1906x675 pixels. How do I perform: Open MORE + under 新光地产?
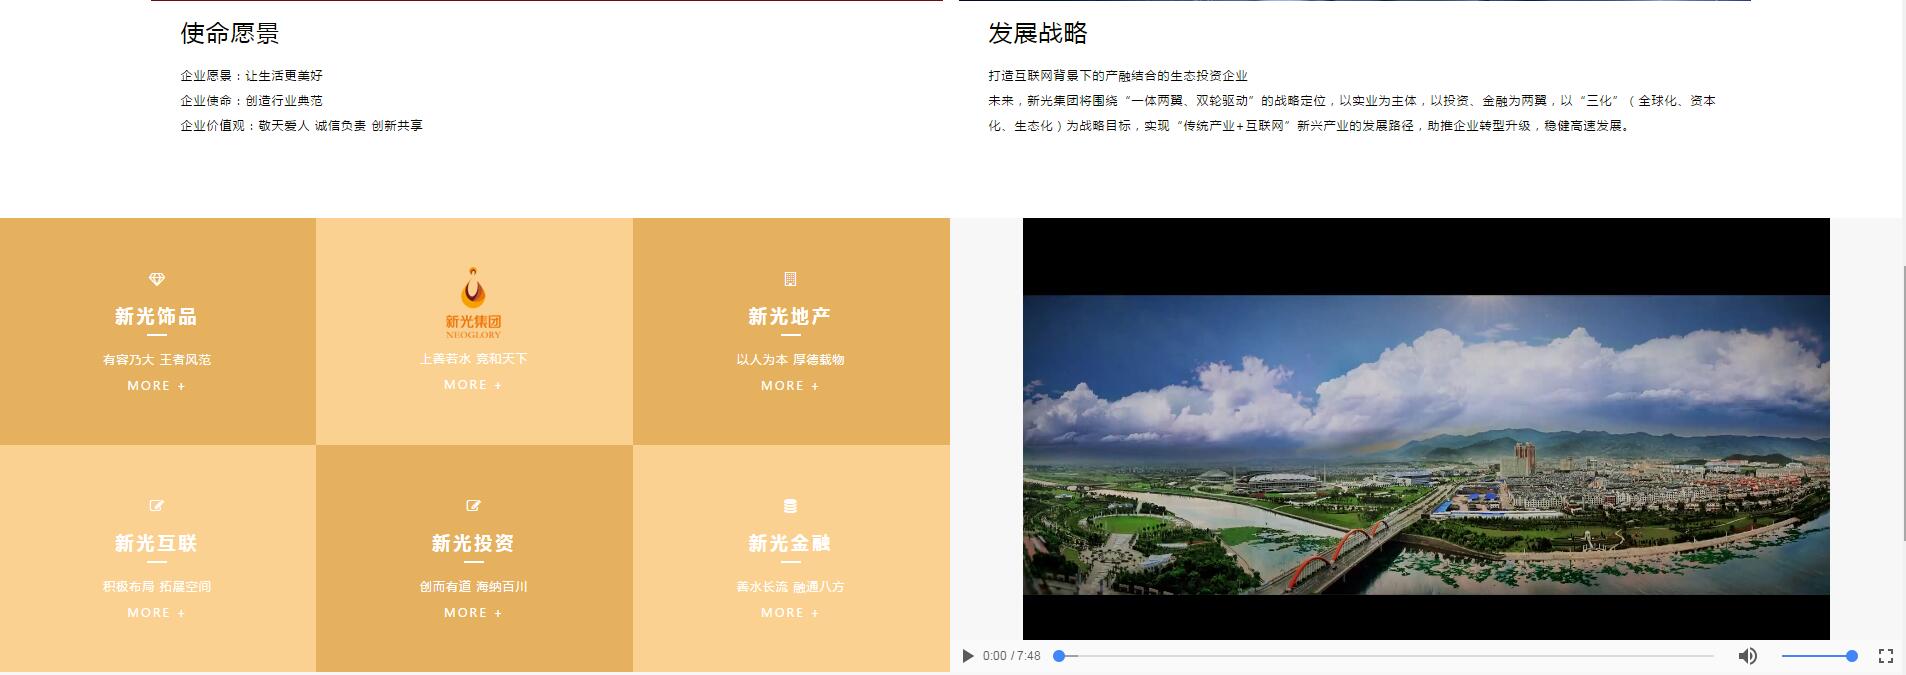[790, 386]
